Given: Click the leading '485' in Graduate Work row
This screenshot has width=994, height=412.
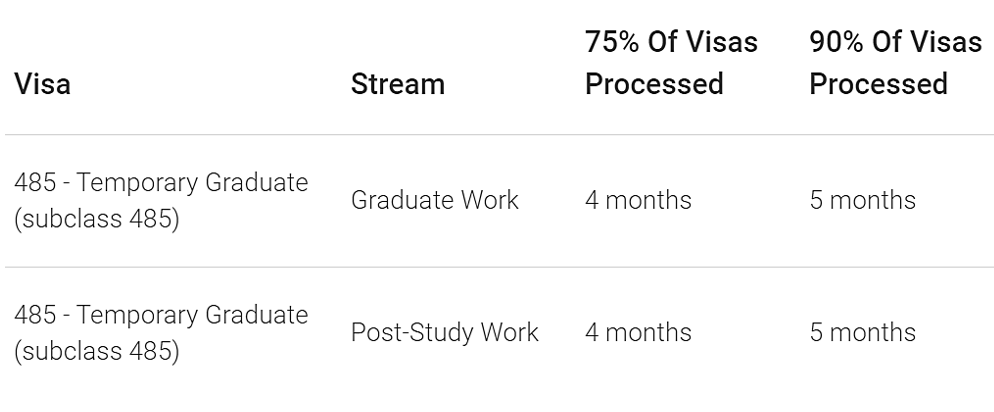Looking at the screenshot, I should pyautogui.click(x=35, y=183).
